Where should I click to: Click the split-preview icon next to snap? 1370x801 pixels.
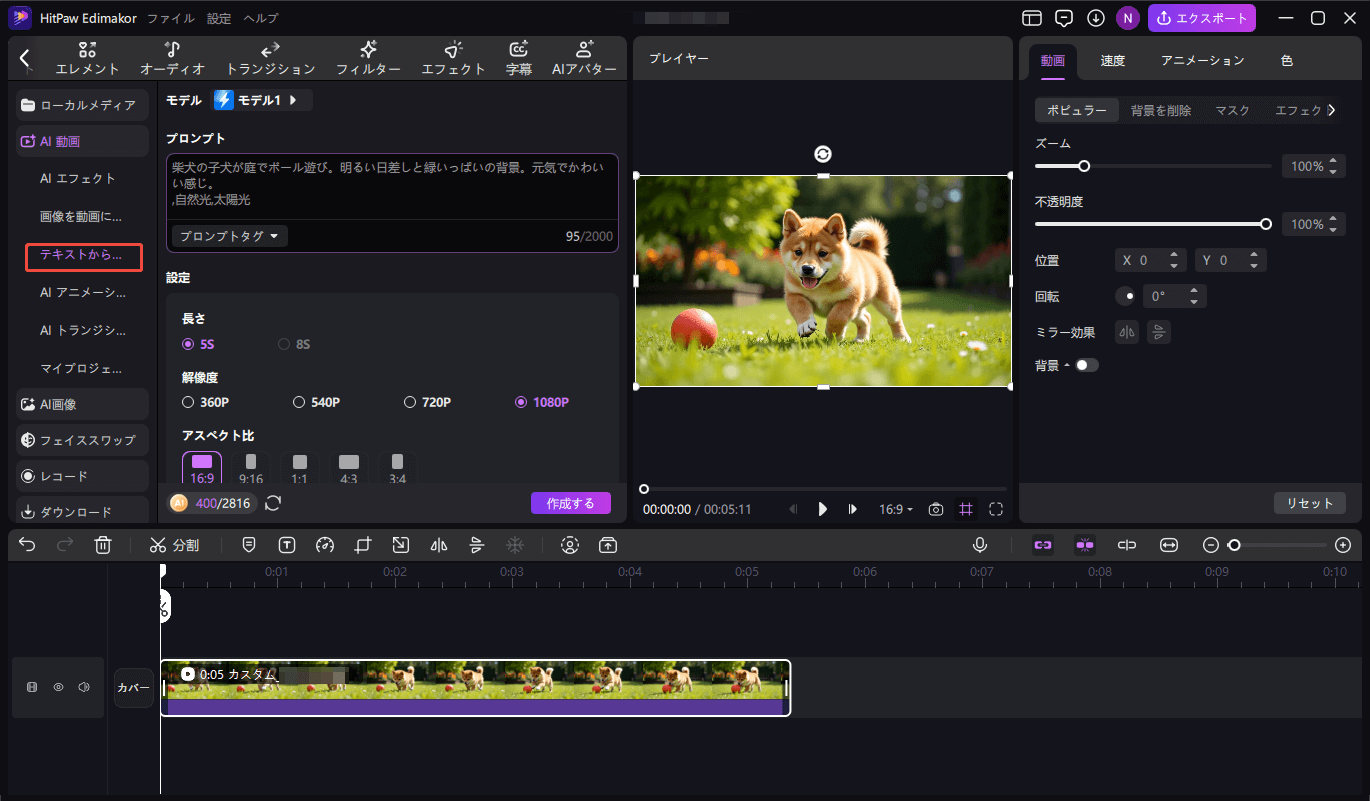[x=1127, y=545]
